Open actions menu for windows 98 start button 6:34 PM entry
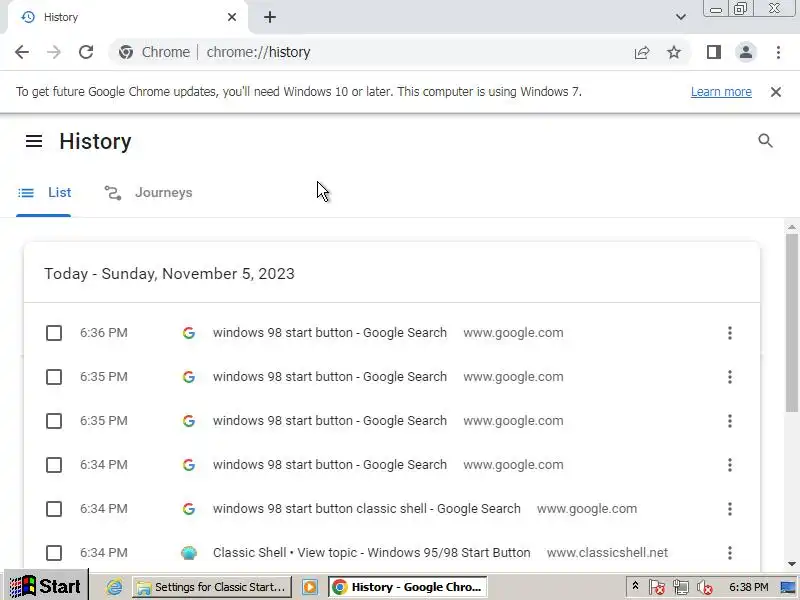The width and height of the screenshot is (800, 600). [730, 465]
